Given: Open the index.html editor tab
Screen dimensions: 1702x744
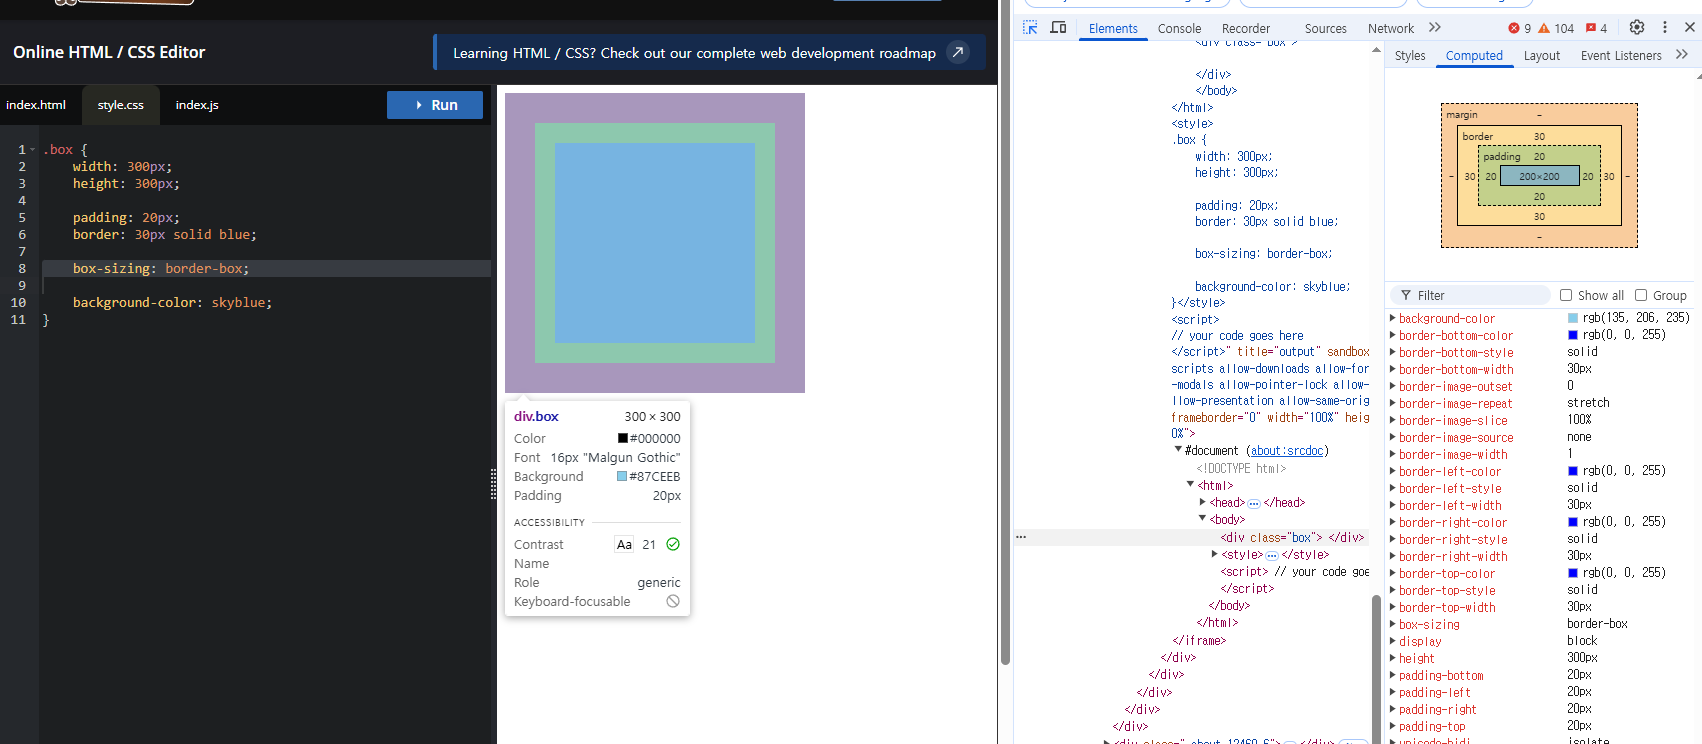Looking at the screenshot, I should click(x=36, y=105).
